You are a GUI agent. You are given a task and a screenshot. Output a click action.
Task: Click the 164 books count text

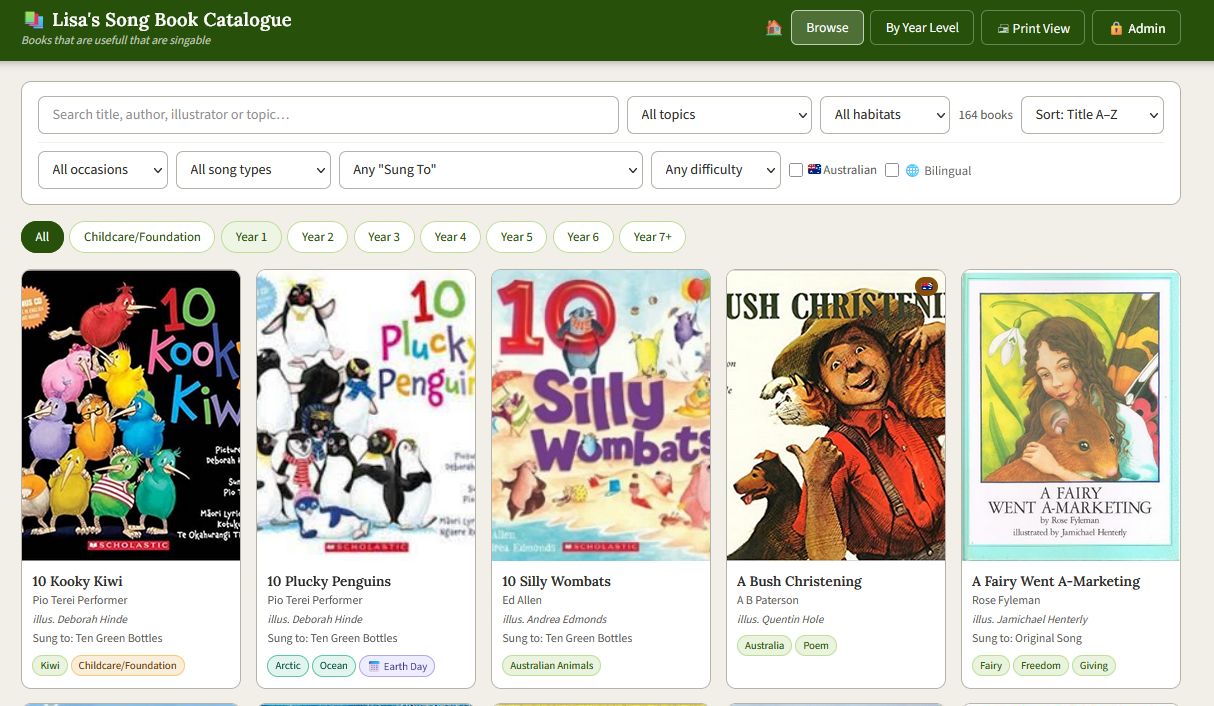coord(985,115)
